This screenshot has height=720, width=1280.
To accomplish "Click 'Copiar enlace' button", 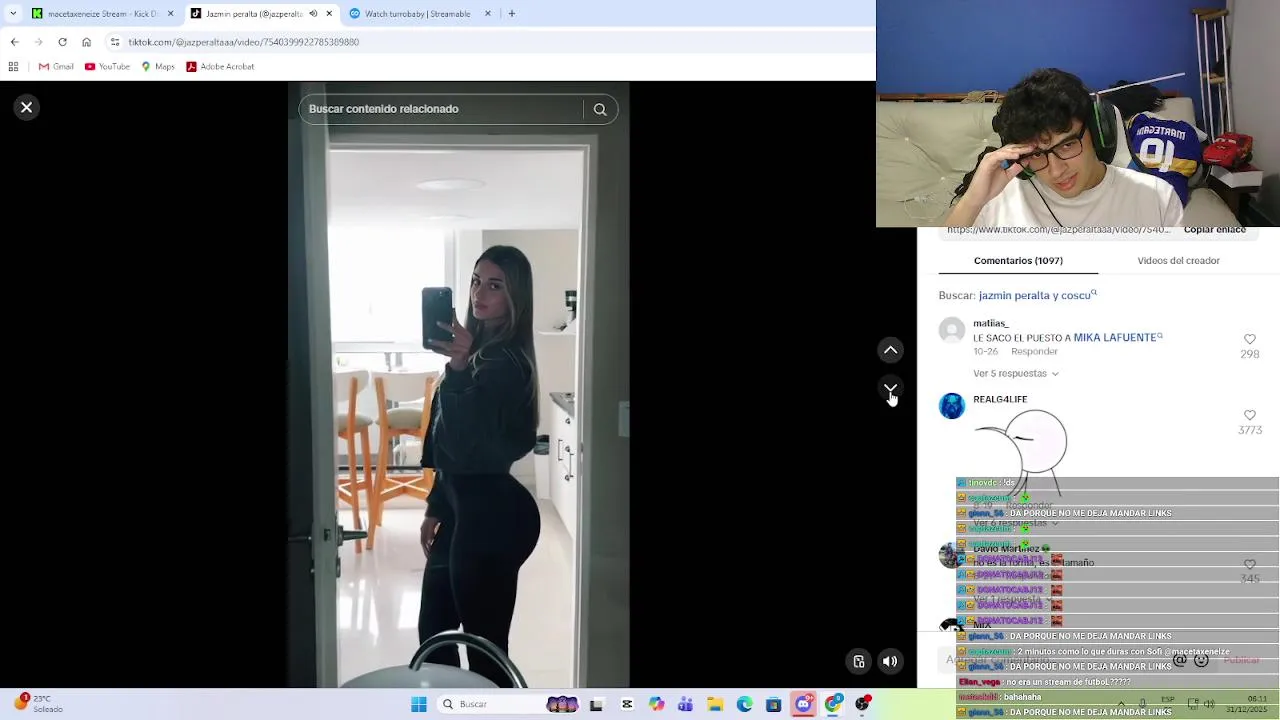I will (x=1215, y=230).
